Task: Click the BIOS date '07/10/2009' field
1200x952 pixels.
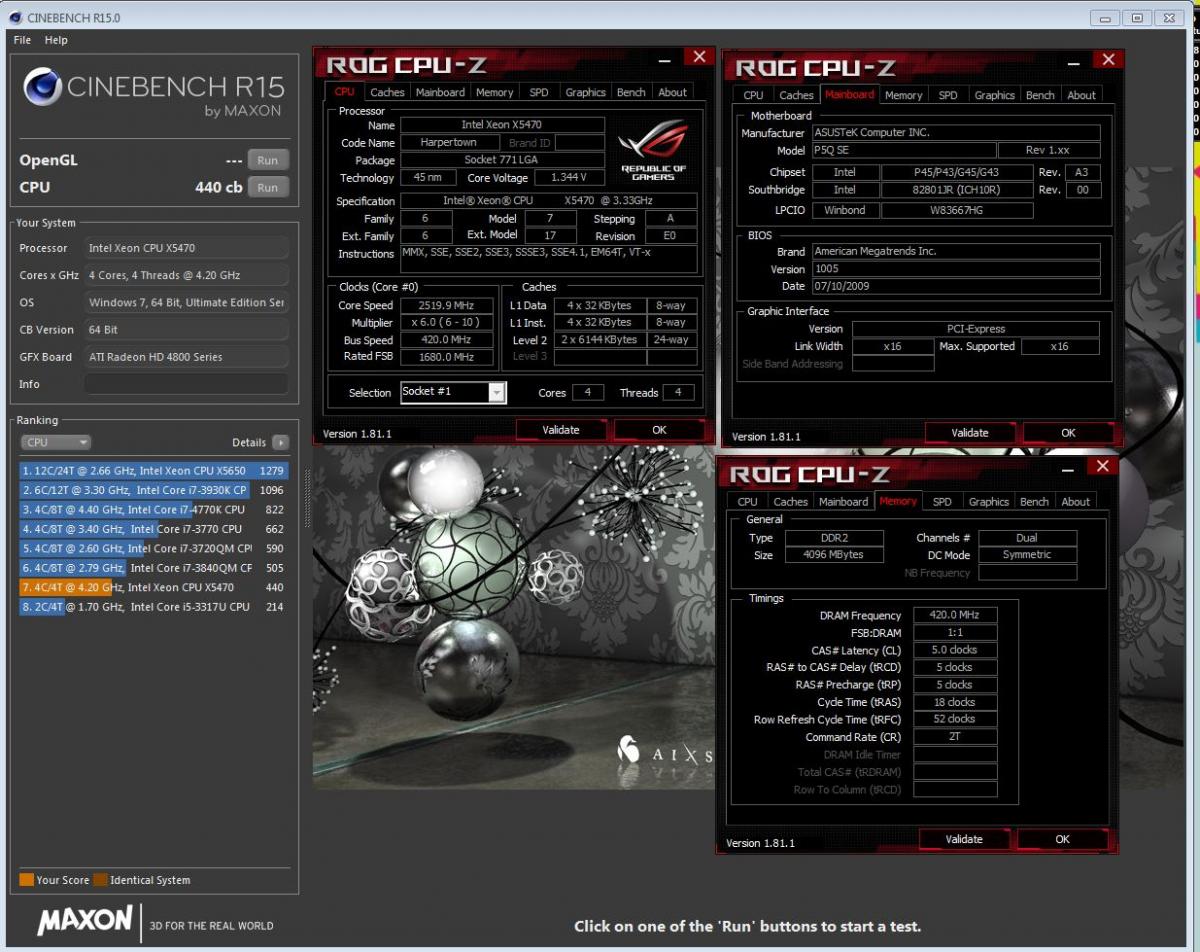Action: pyautogui.click(x=956, y=287)
